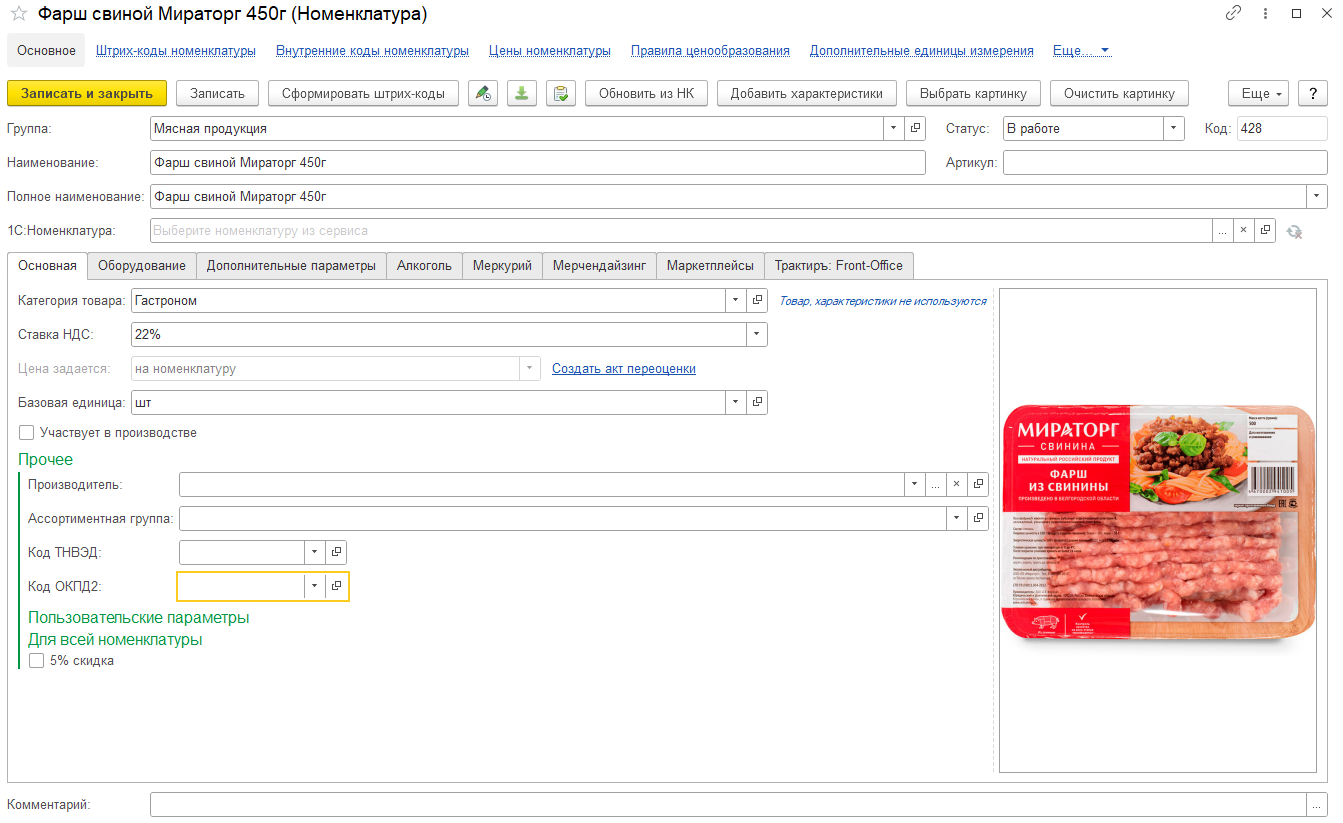The image size is (1343, 823).
Task: Clear the 1С:Номенклатура field with X
Action: pos(1244,230)
